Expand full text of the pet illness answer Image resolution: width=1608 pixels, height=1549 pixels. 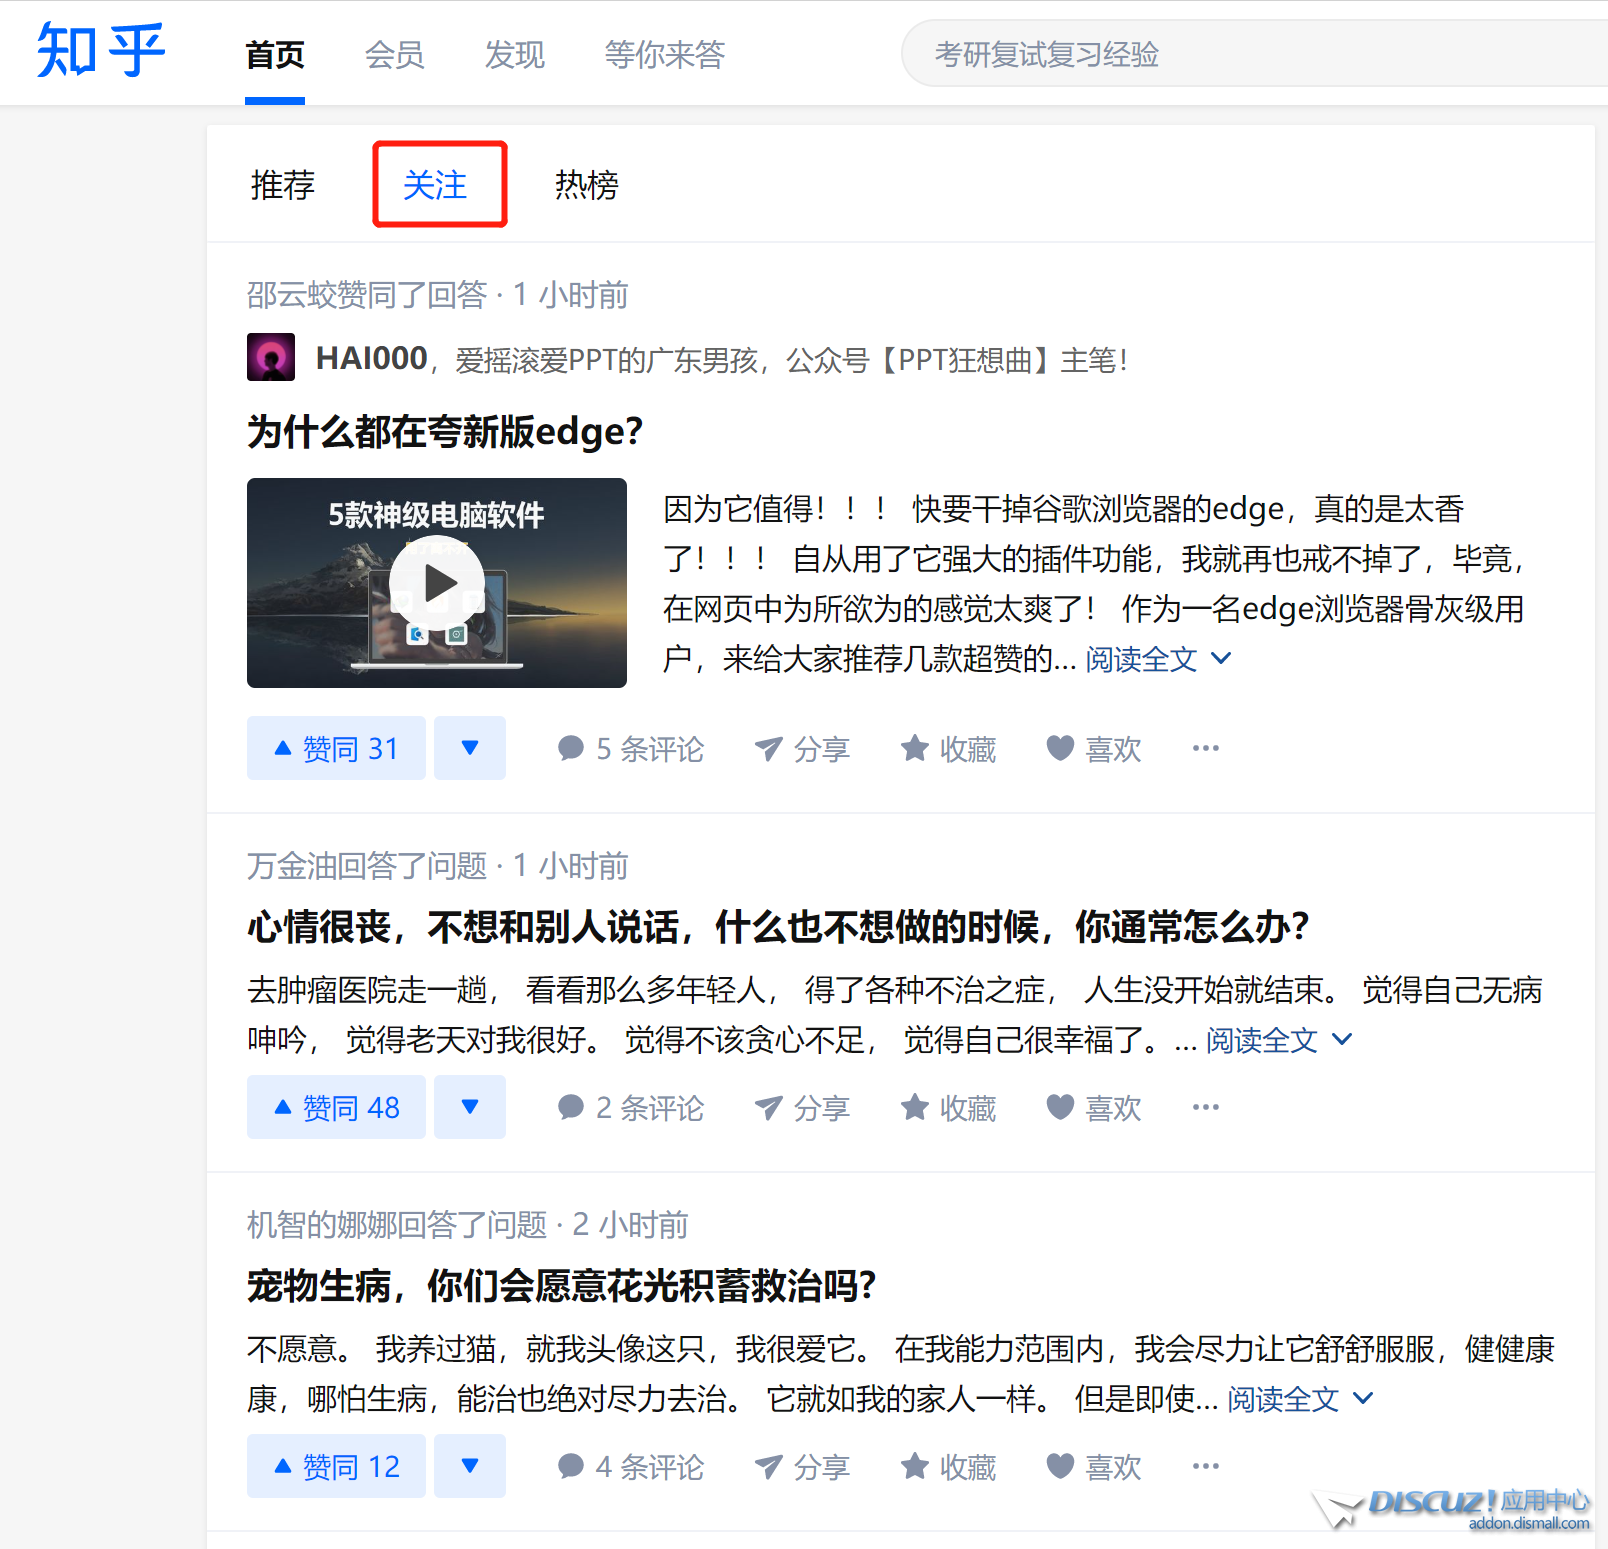[1299, 1400]
